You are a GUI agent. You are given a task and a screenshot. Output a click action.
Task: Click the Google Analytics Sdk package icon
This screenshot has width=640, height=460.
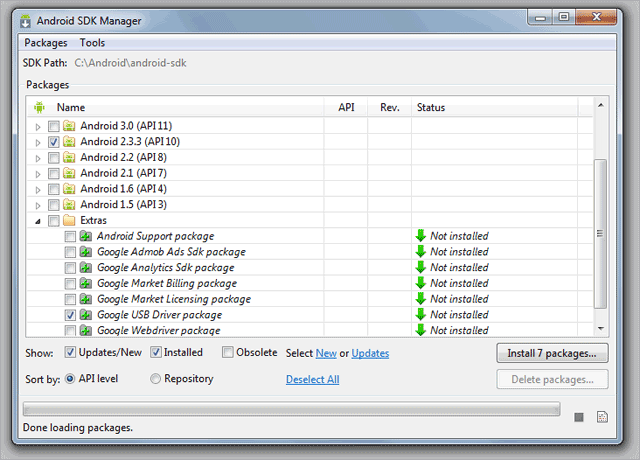point(86,268)
